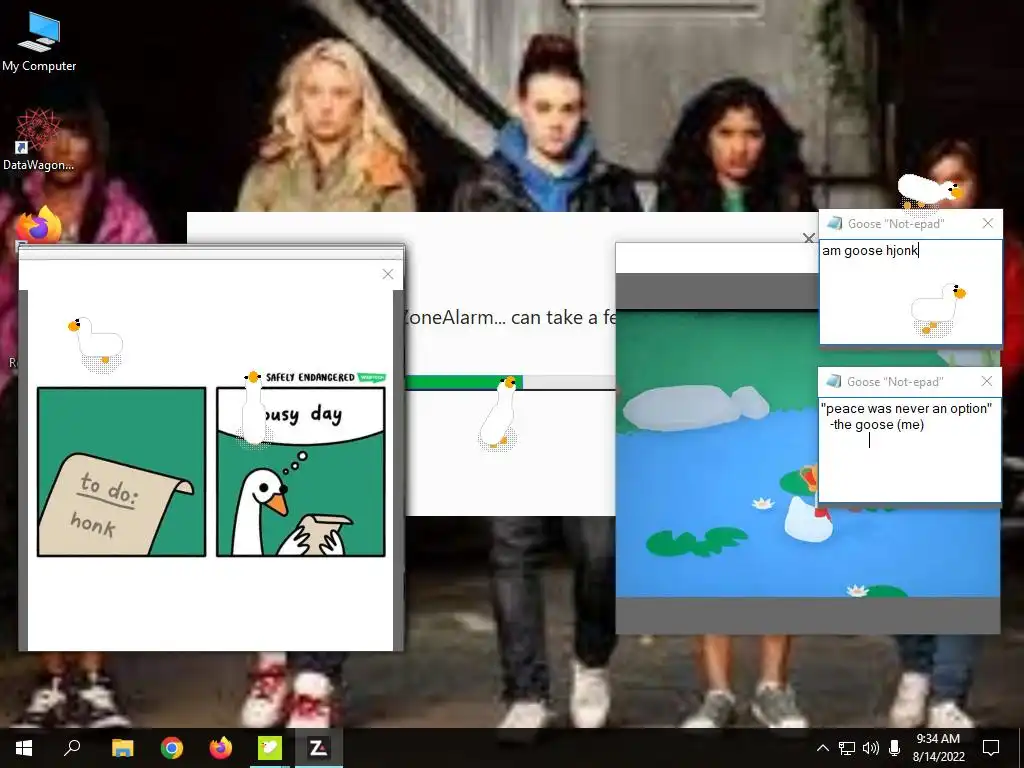Open the DataWagon desktop shortcut
This screenshot has width=1024, height=768.
39,139
